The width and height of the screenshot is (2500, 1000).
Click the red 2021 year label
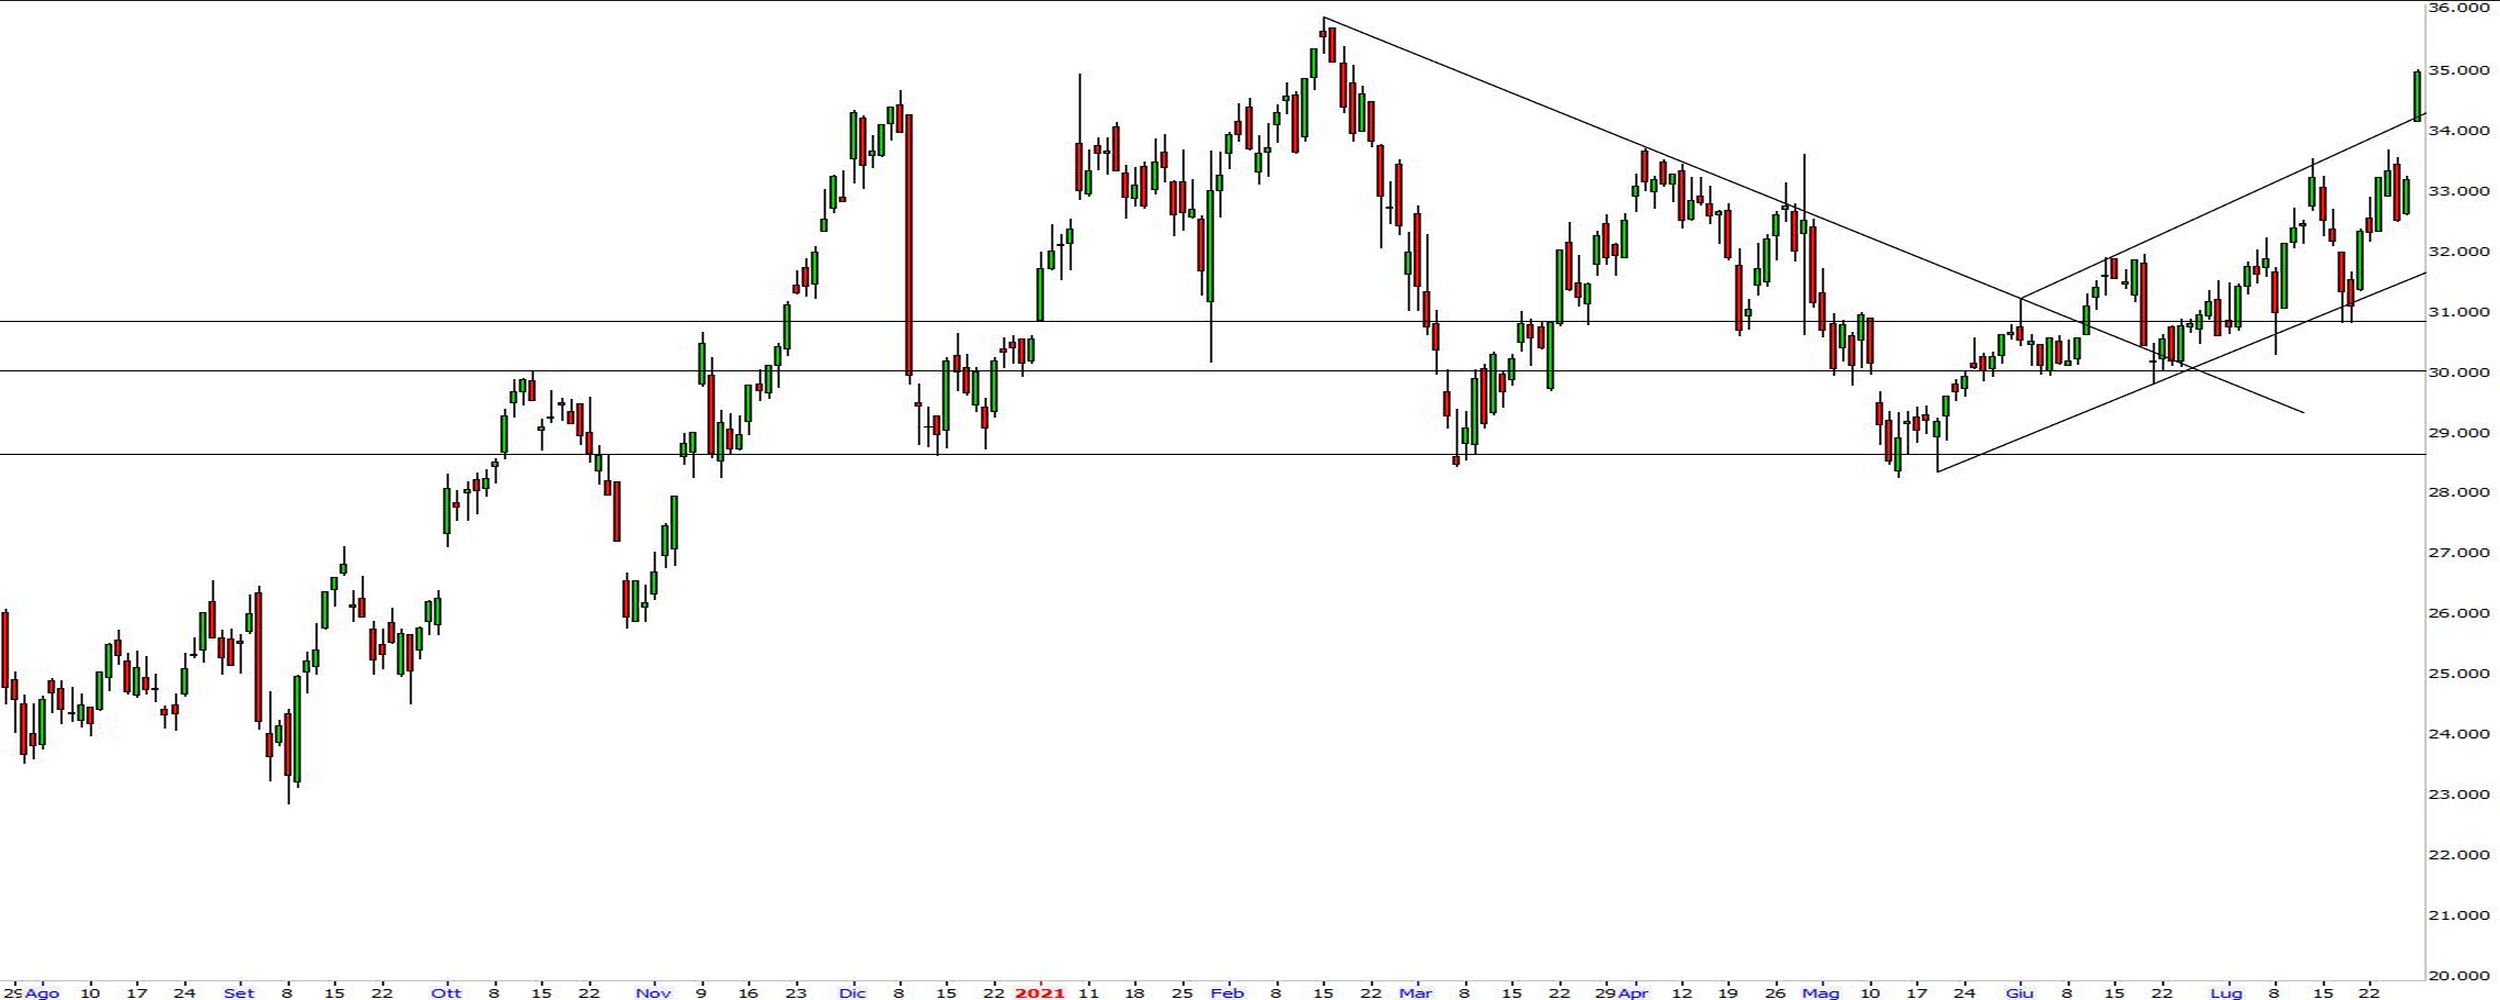(x=1040, y=993)
